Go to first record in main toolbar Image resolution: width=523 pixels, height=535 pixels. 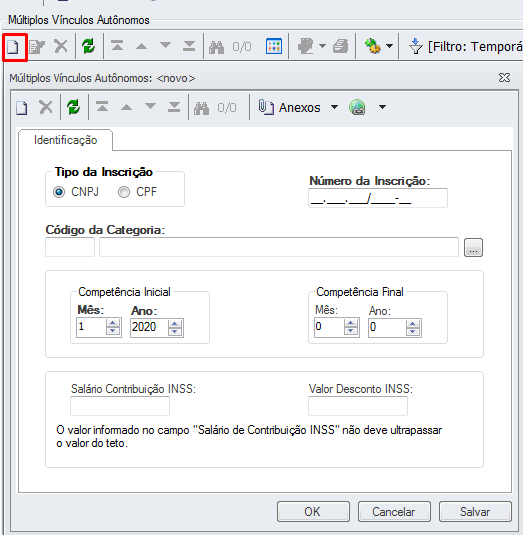coord(117,46)
